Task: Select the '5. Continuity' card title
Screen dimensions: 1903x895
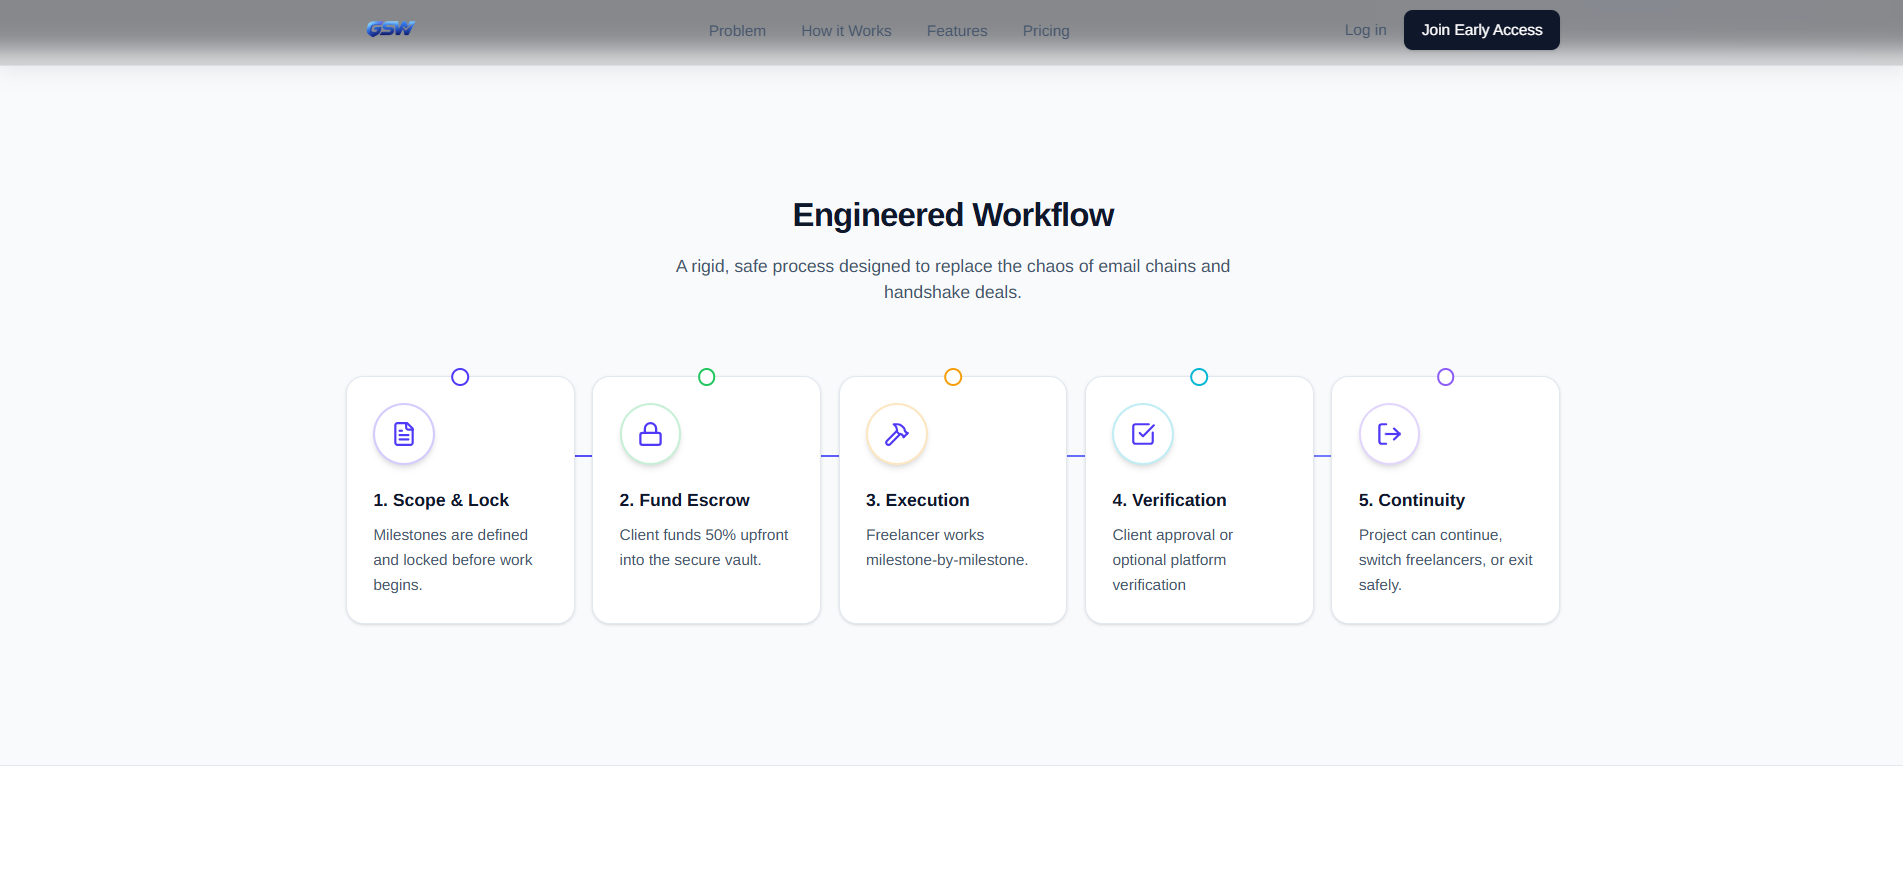Action: [1411, 500]
